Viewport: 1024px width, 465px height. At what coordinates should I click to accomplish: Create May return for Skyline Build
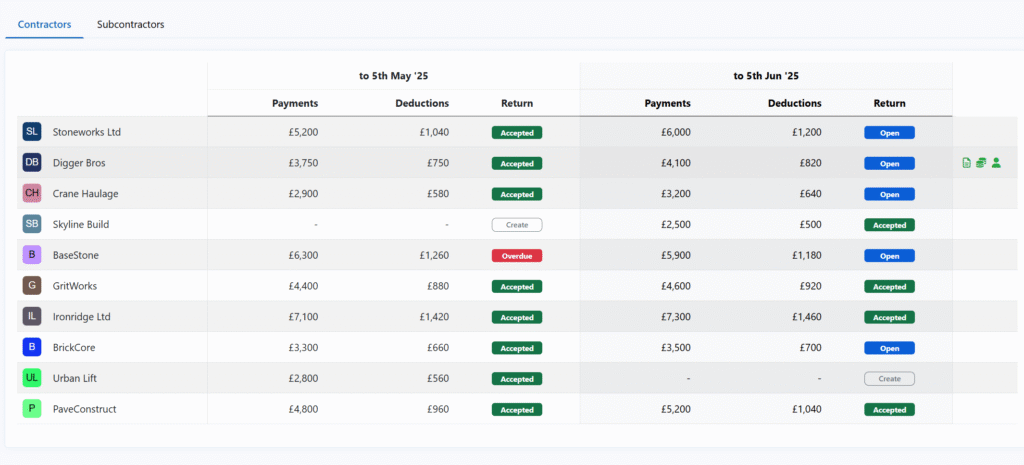[x=517, y=225]
